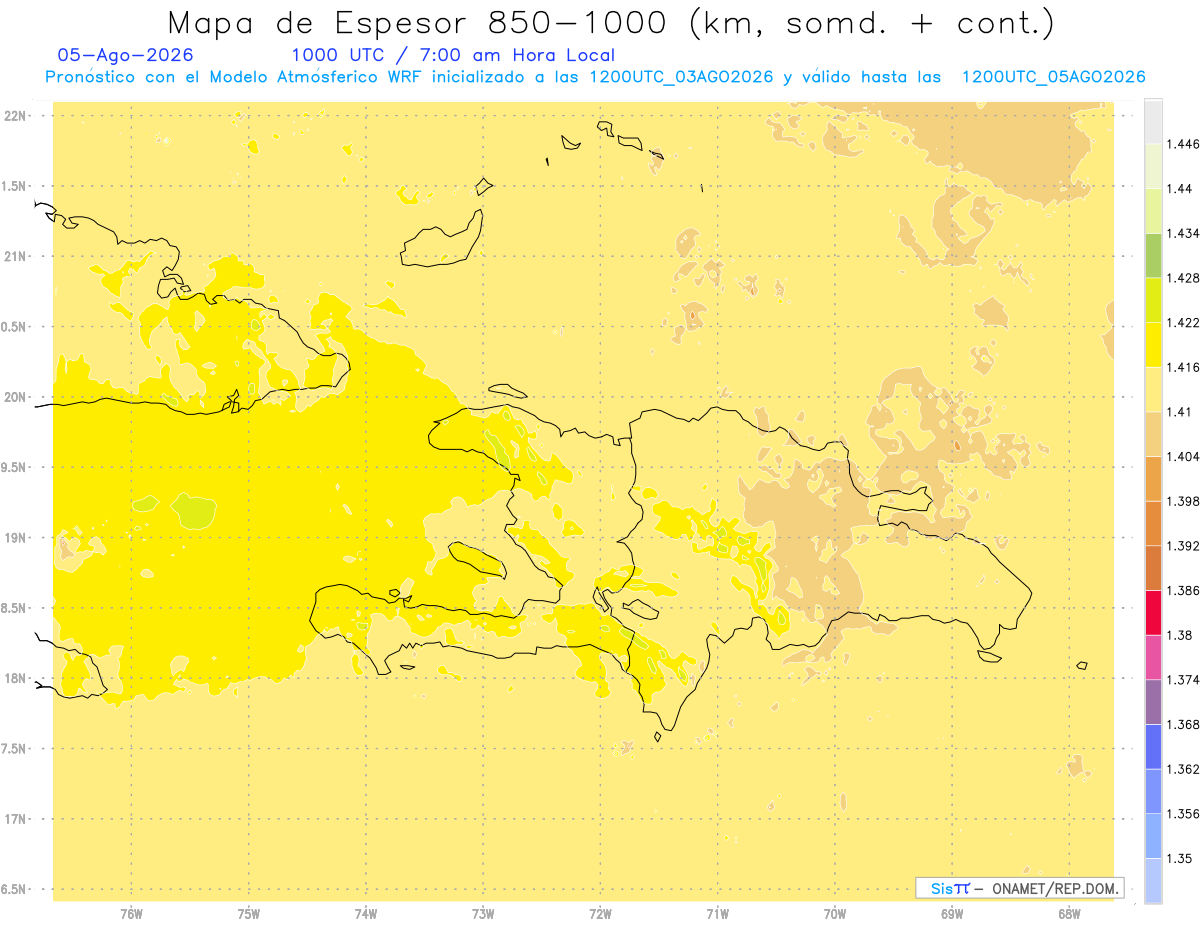Click the legend value "1.422"
This screenshot has width=1200, height=927.
(1183, 323)
